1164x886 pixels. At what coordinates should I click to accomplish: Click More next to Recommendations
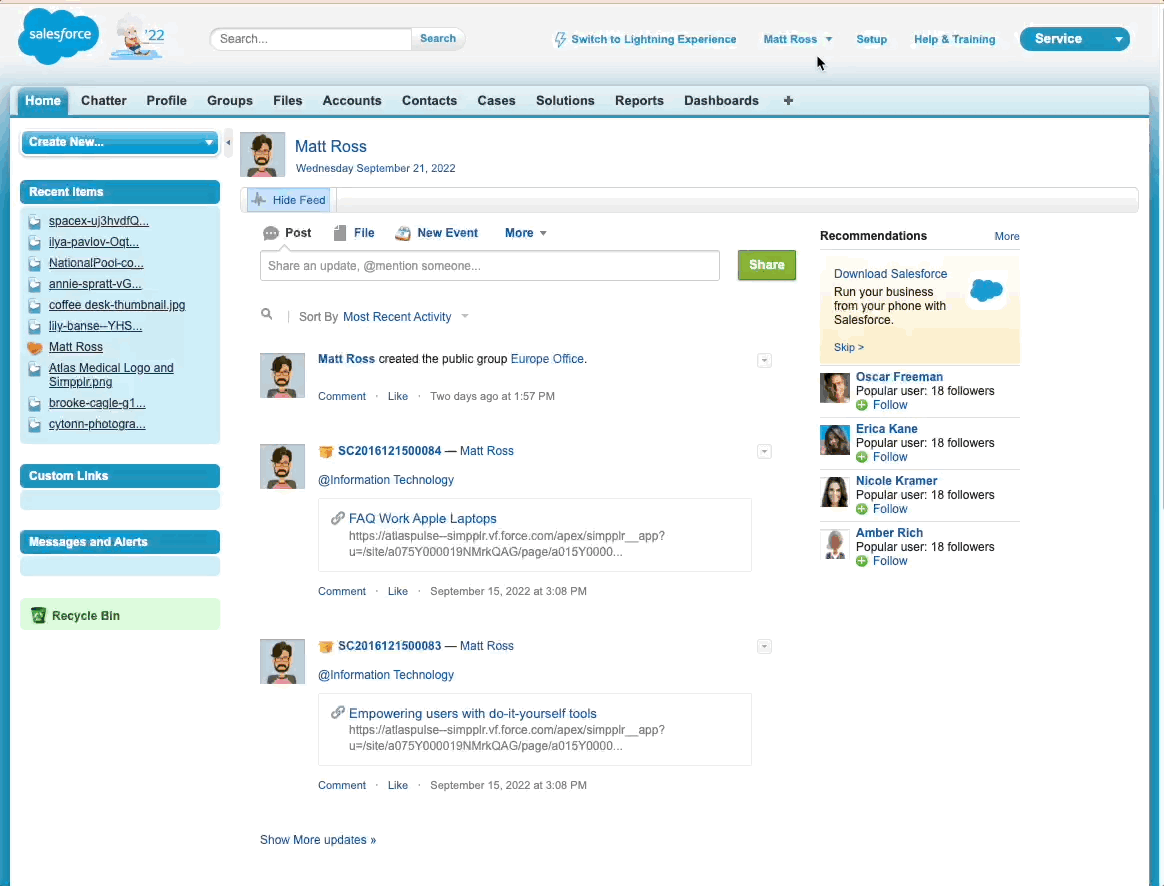(1007, 236)
